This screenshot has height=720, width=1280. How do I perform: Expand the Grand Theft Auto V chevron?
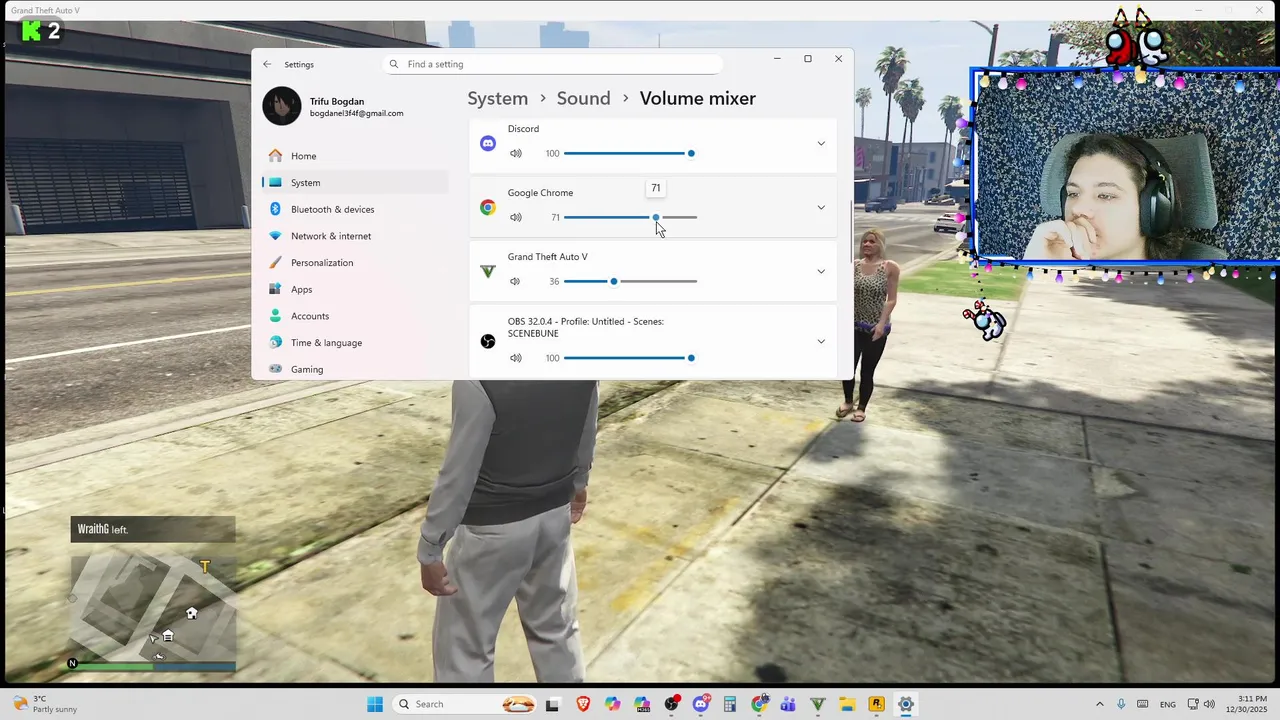click(821, 272)
